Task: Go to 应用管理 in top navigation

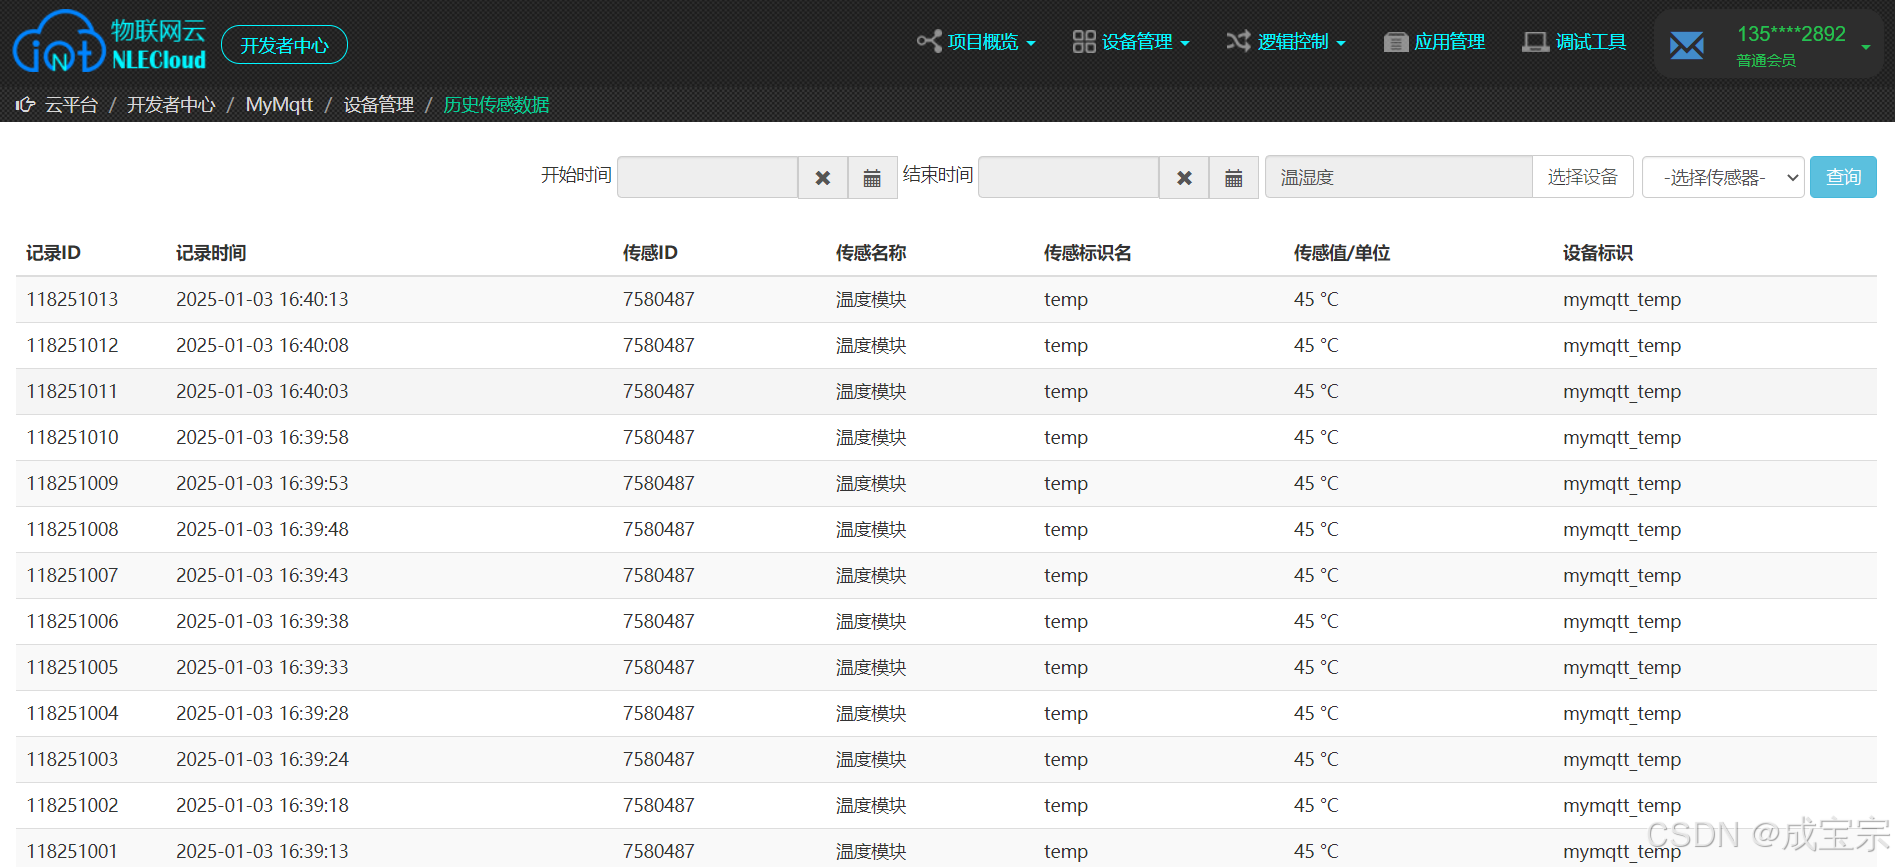Action: coord(1434,42)
